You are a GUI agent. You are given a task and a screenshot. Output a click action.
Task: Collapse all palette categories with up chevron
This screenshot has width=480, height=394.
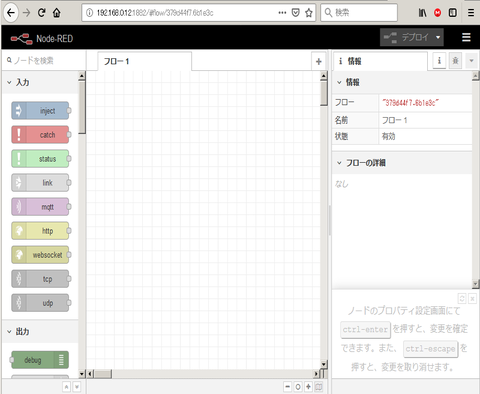[x=66, y=387]
